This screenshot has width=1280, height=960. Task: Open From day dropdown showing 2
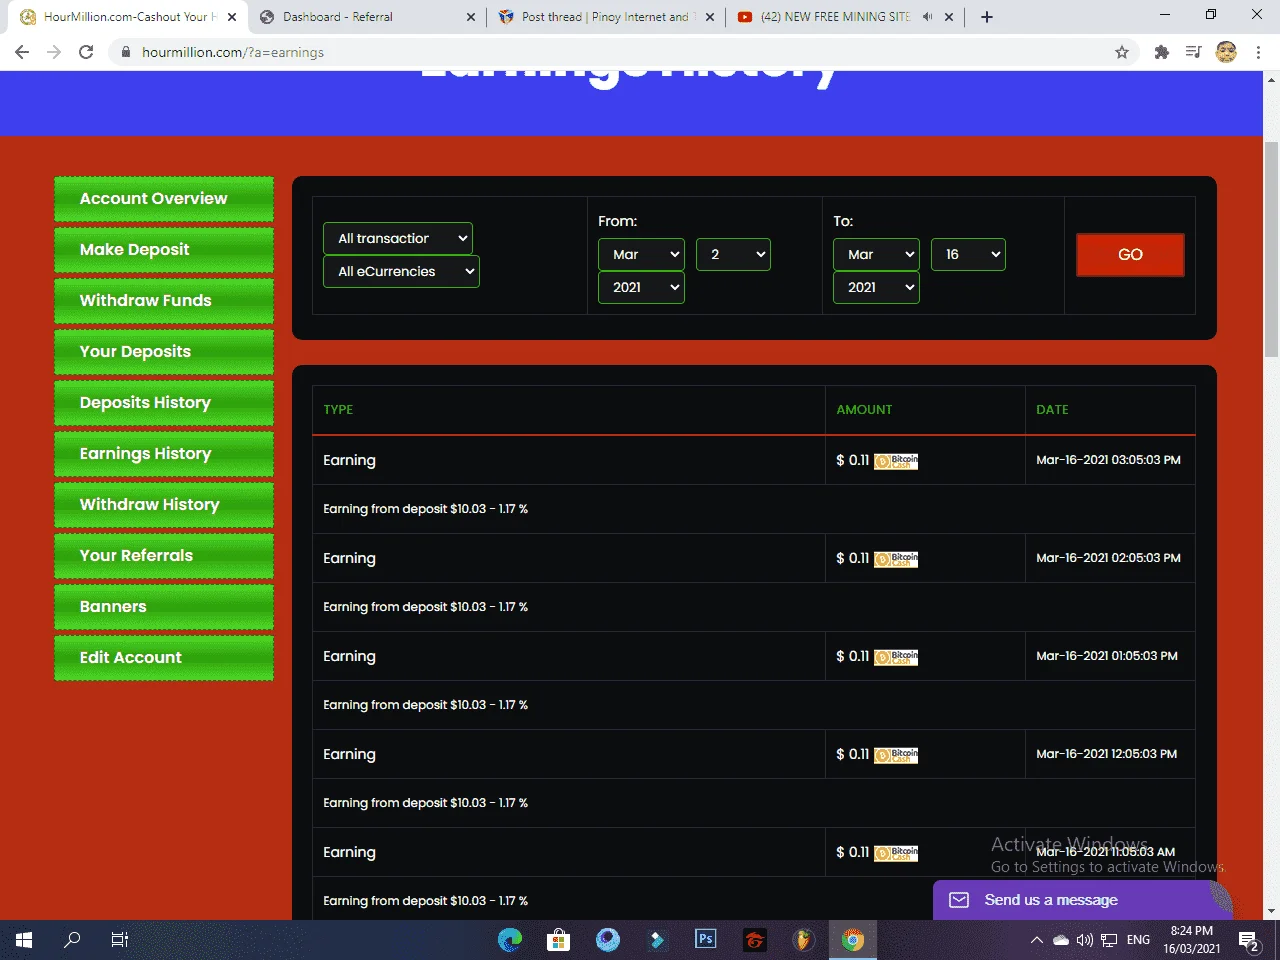point(733,254)
